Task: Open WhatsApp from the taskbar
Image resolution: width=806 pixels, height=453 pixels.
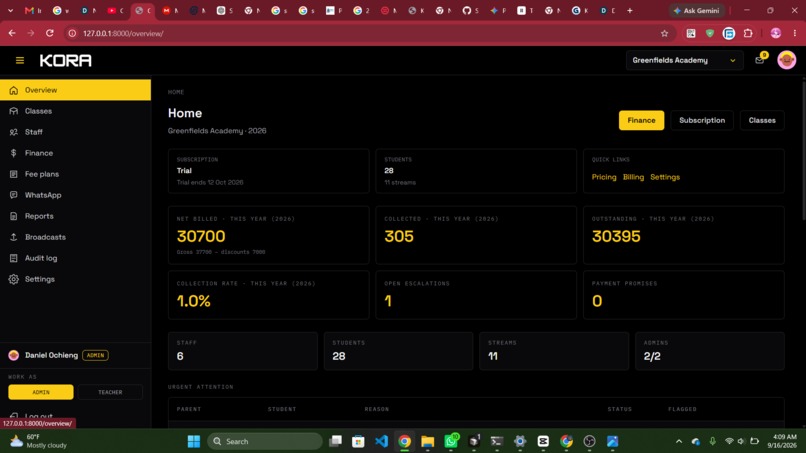Action: pyautogui.click(x=451, y=441)
